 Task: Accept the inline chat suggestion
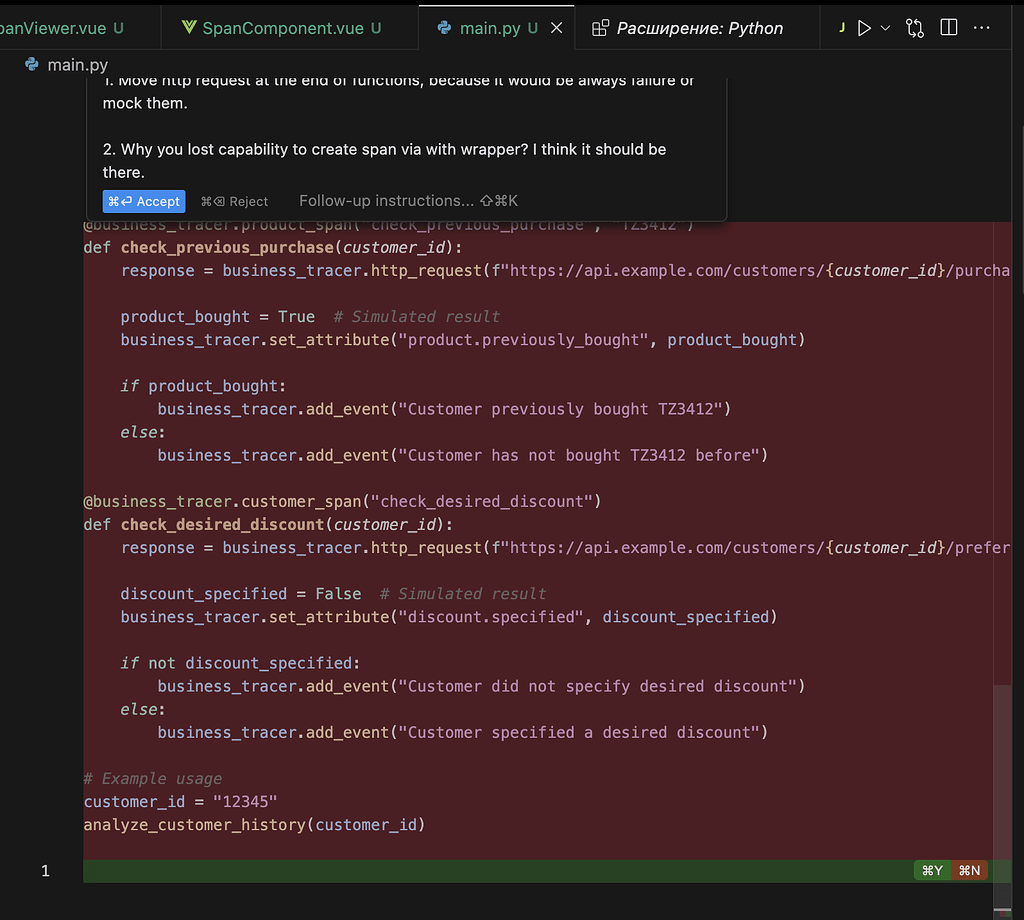[143, 201]
